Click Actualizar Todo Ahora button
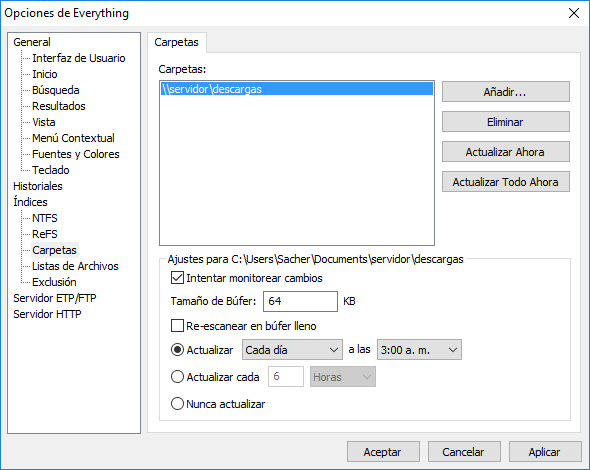Screen dimensions: 590x470 click(506, 182)
